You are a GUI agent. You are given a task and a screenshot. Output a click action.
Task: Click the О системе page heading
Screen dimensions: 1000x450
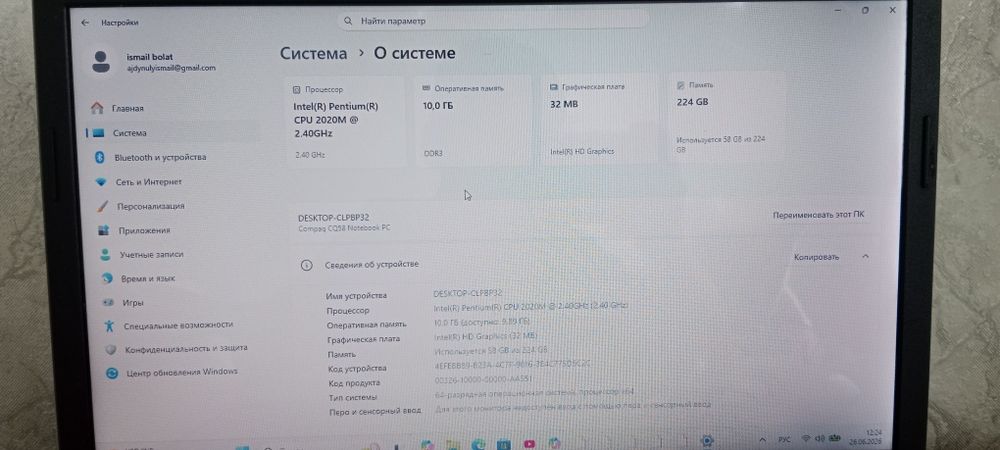point(415,54)
